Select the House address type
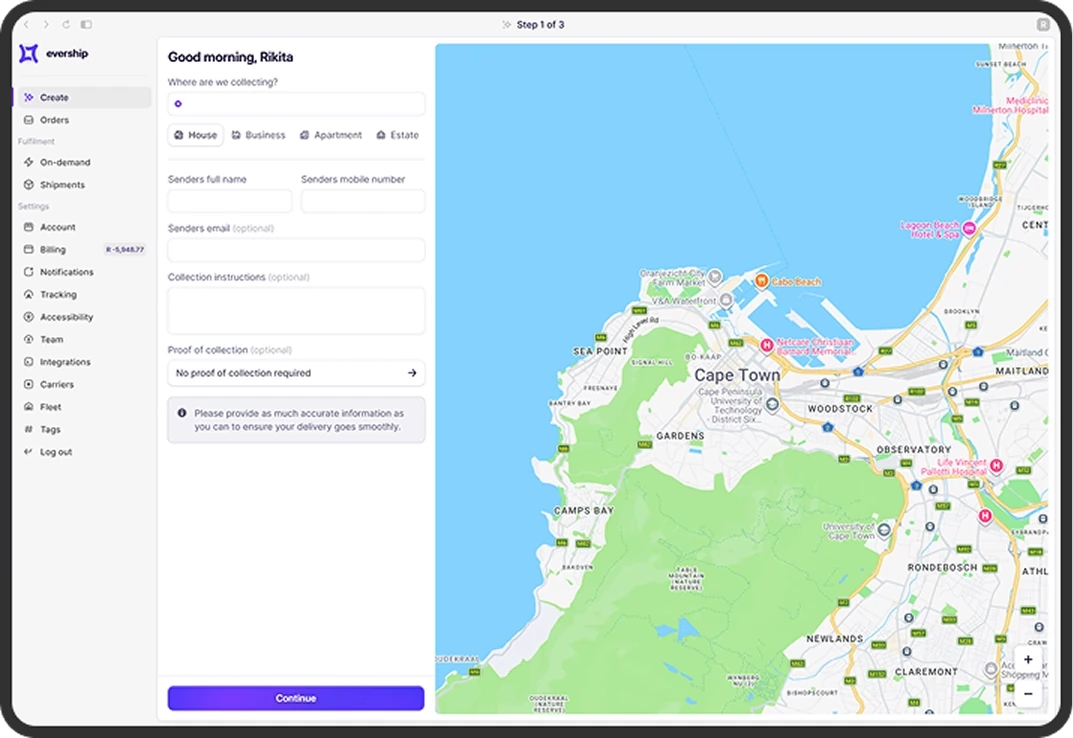The width and height of the screenshot is (1073, 738). 195,135
